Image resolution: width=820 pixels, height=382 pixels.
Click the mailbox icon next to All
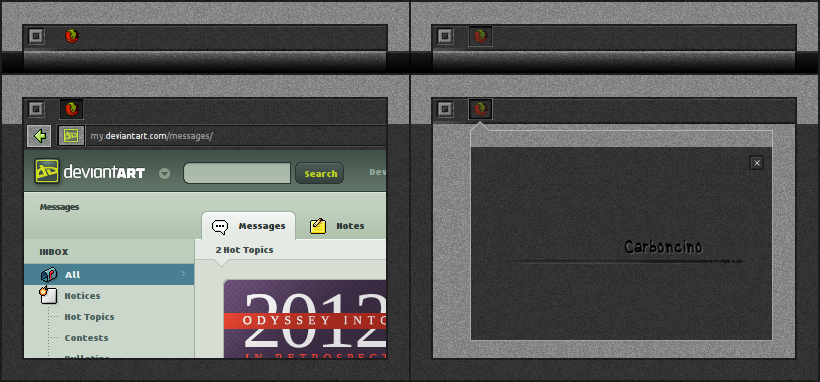click(49, 274)
